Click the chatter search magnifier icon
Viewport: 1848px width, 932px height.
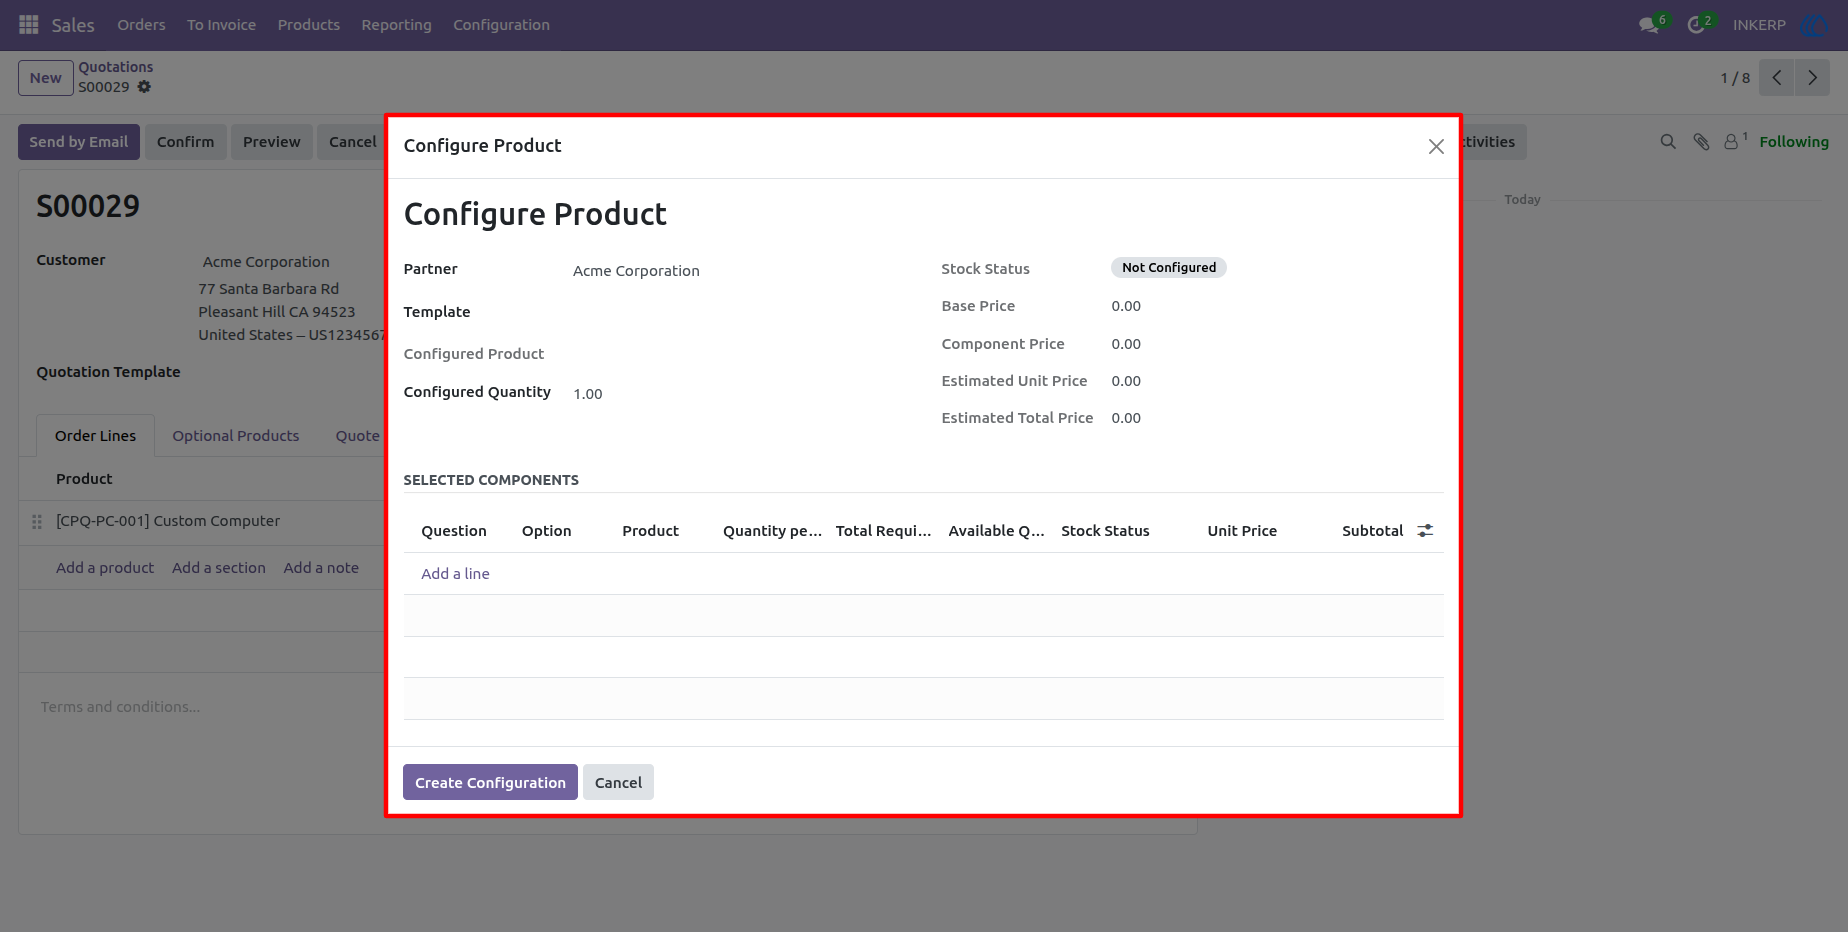(1668, 142)
